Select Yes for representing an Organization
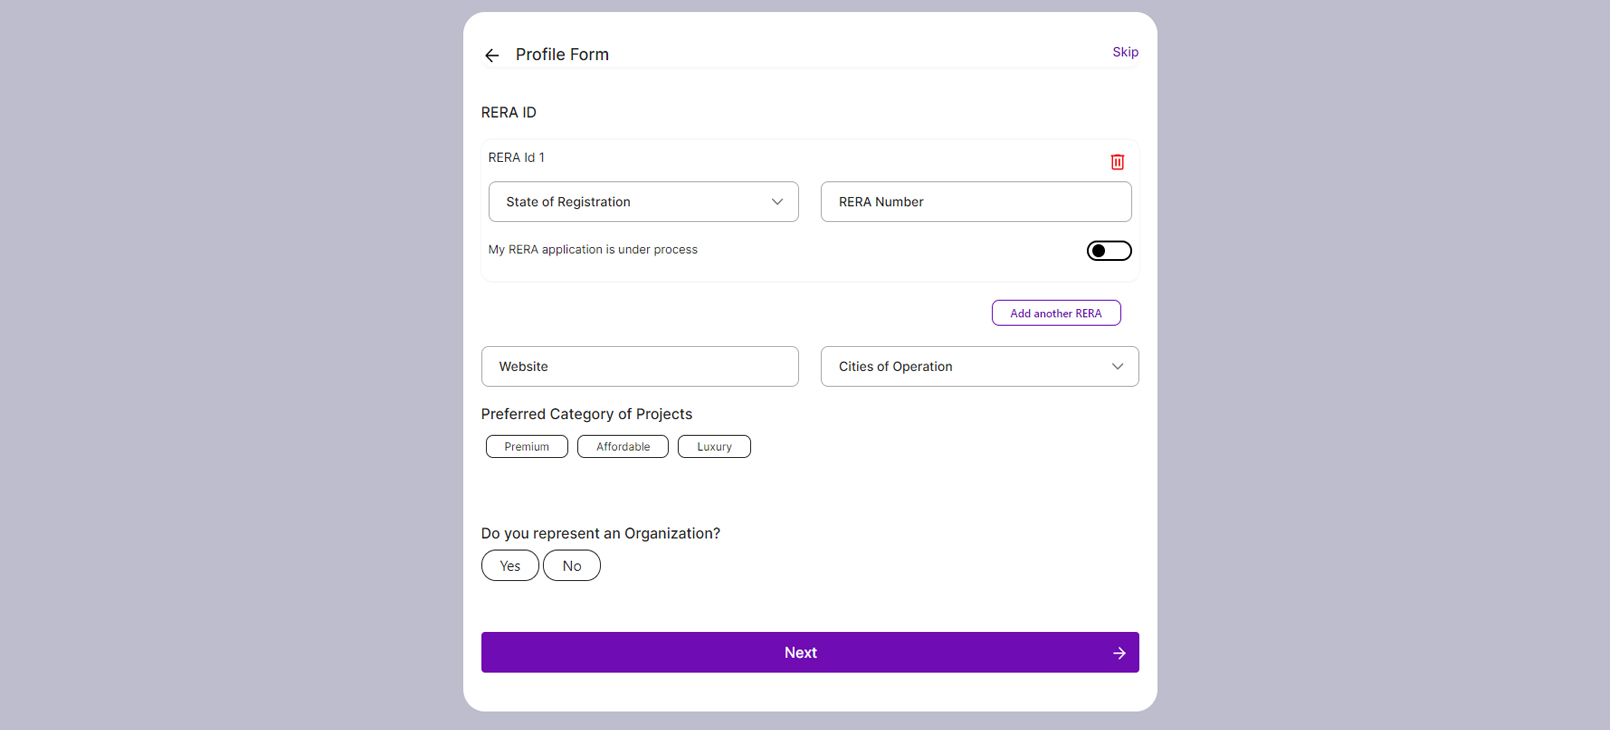 click(x=510, y=566)
